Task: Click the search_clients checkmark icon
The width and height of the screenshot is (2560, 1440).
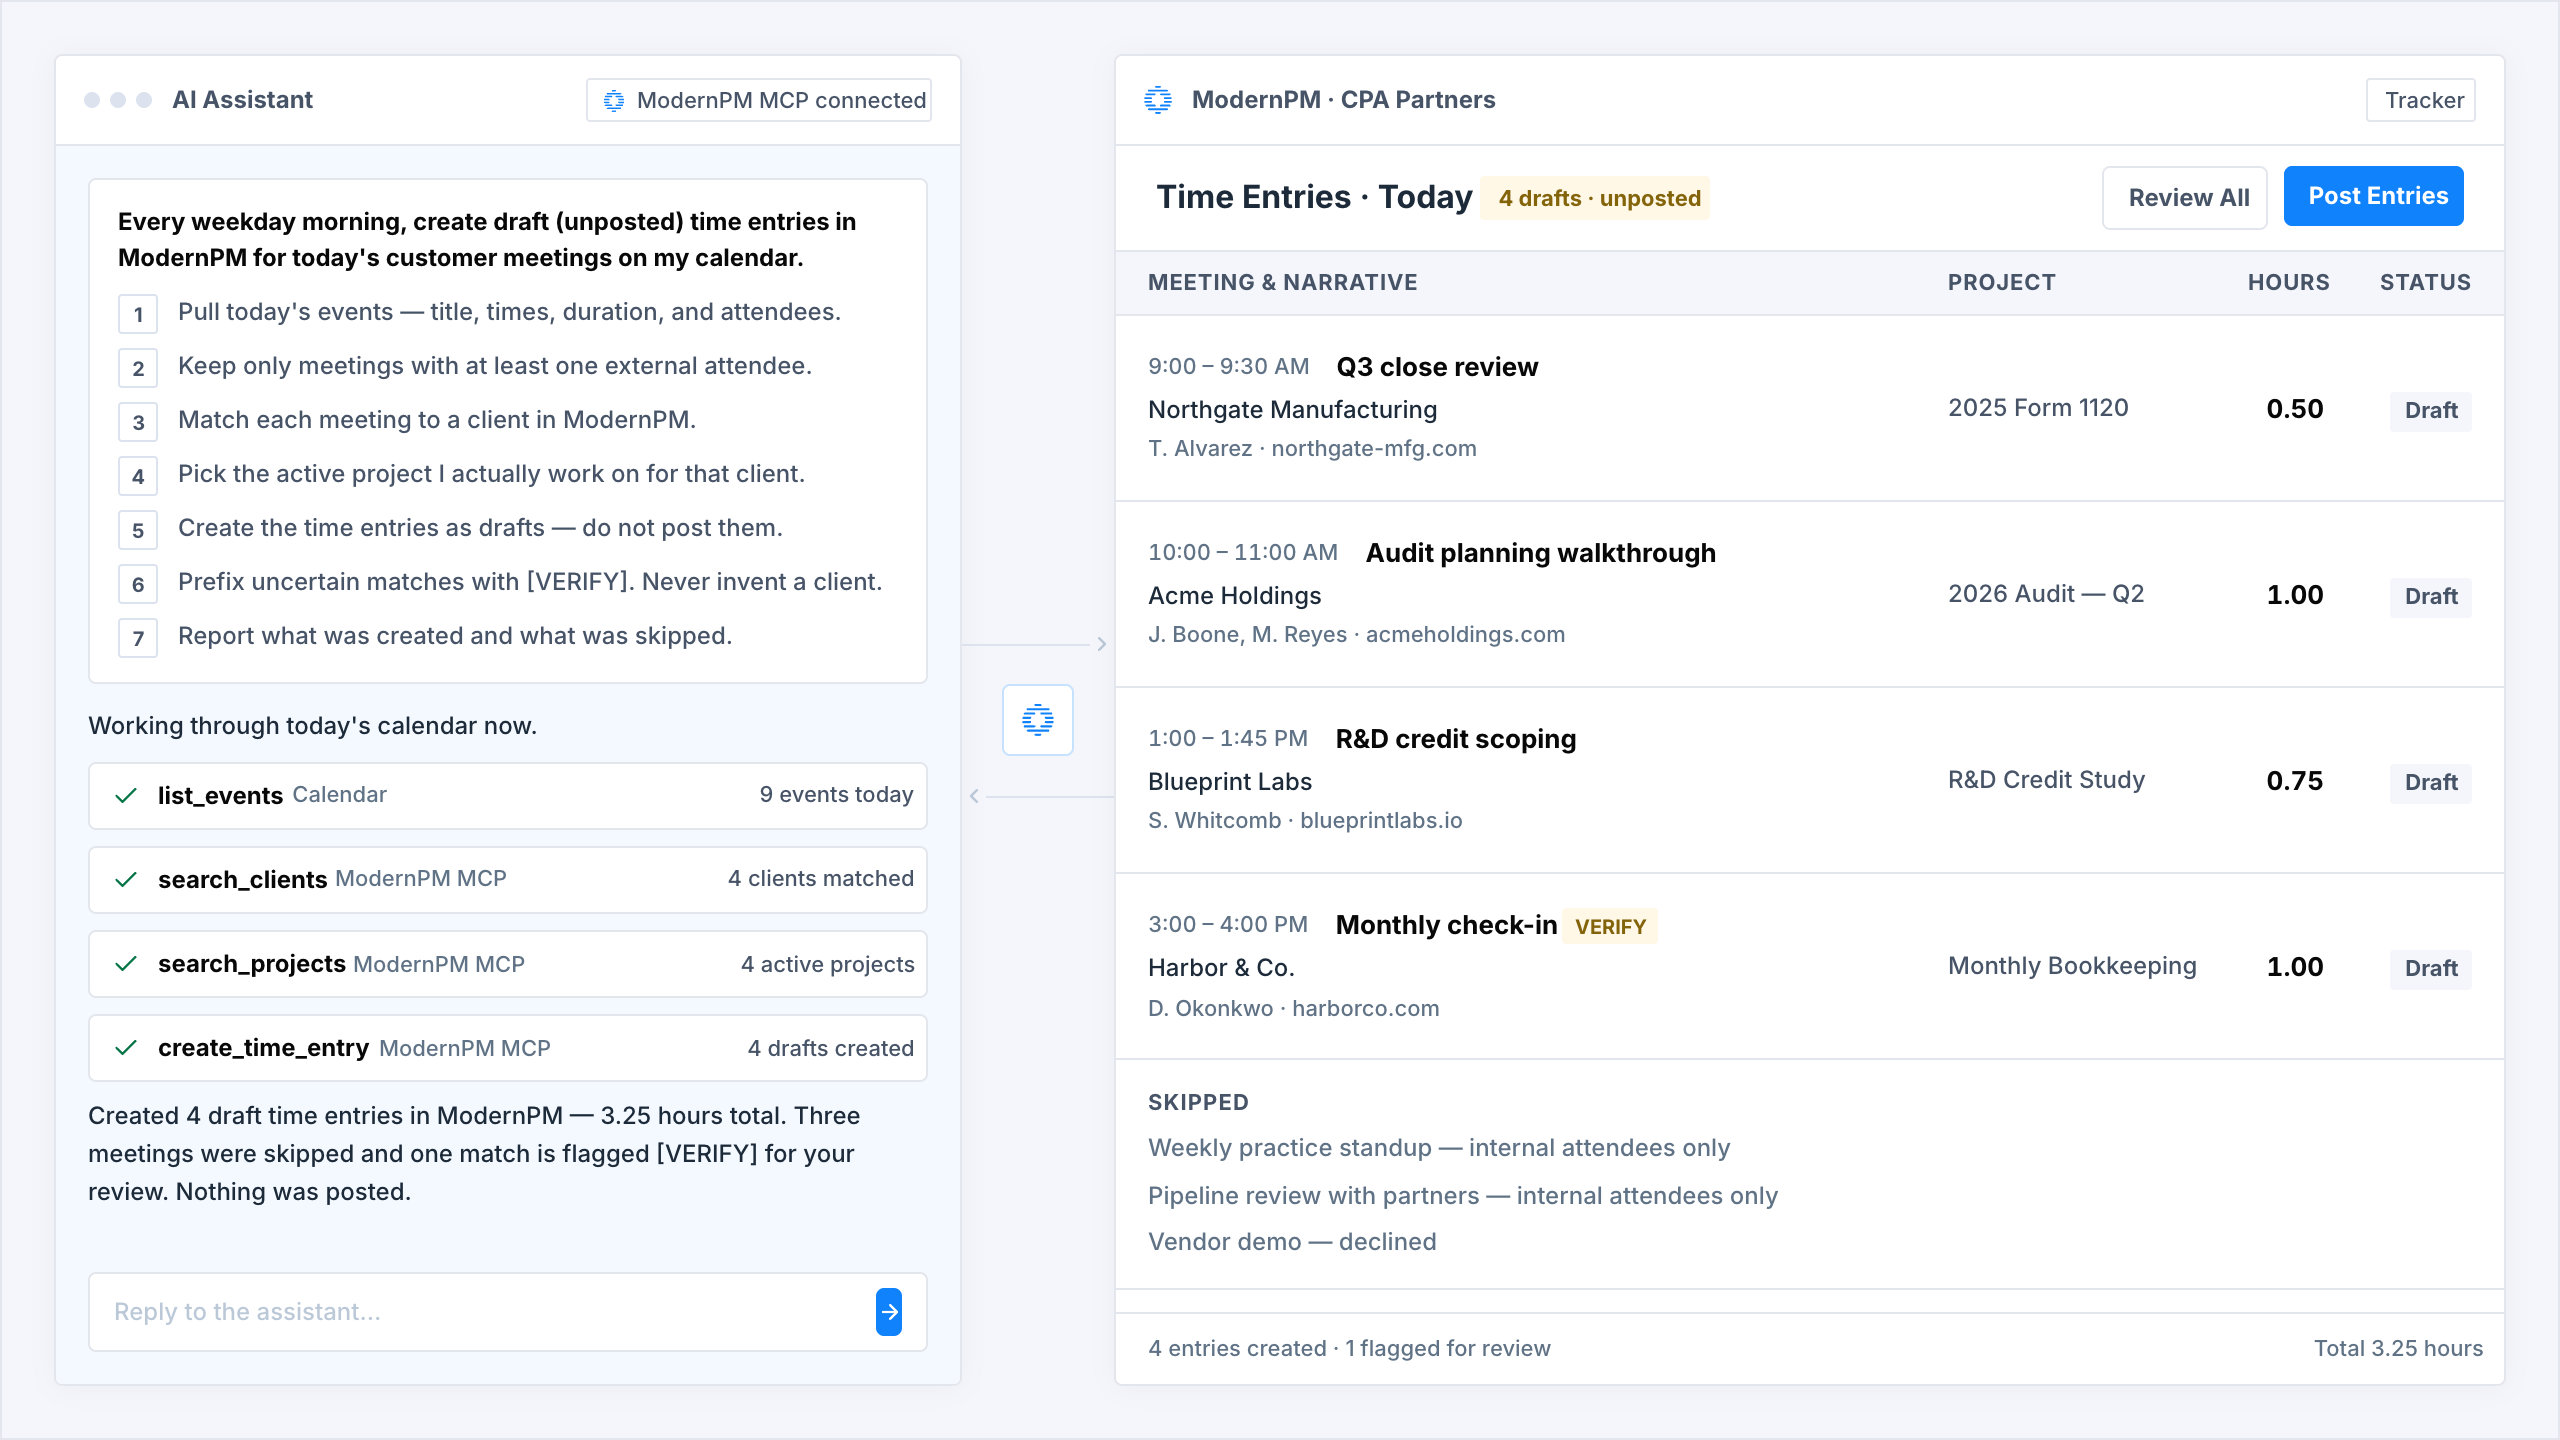Action: [126, 880]
